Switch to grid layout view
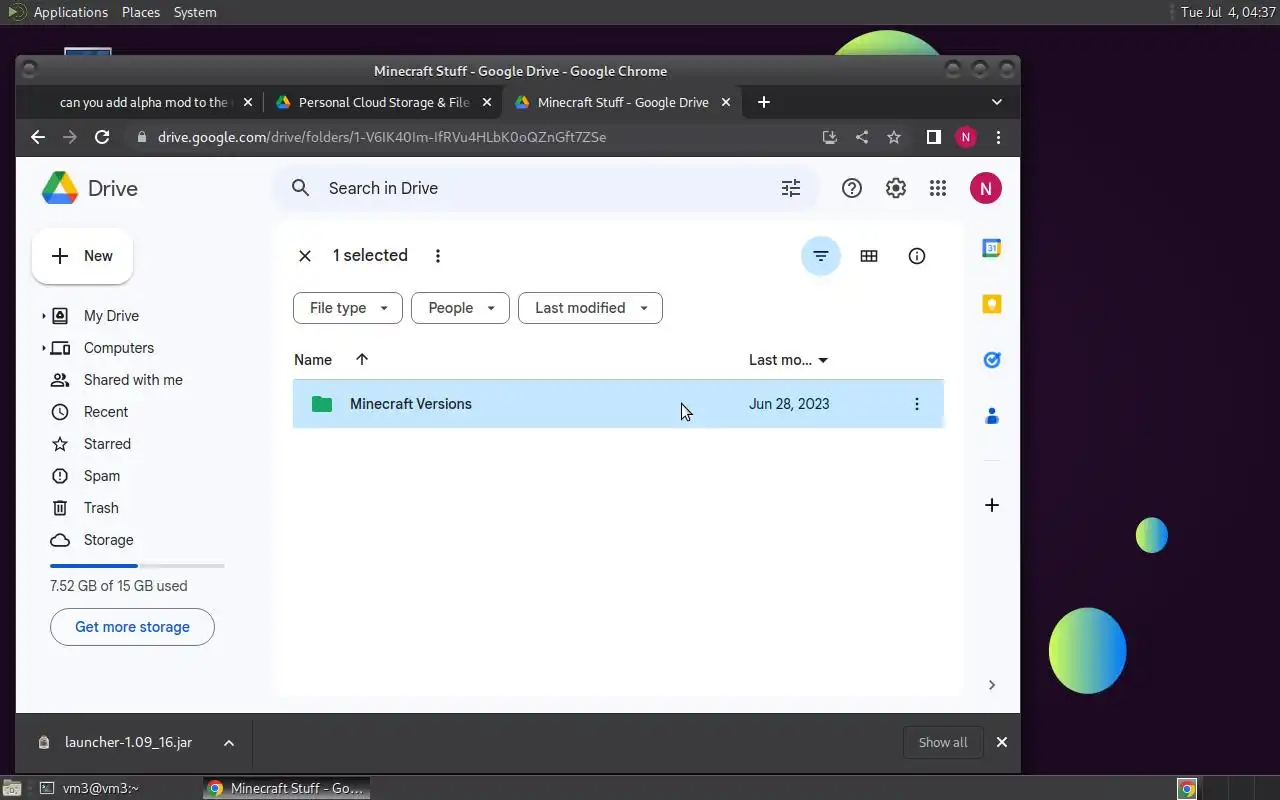The height and width of the screenshot is (800, 1280). click(x=869, y=256)
